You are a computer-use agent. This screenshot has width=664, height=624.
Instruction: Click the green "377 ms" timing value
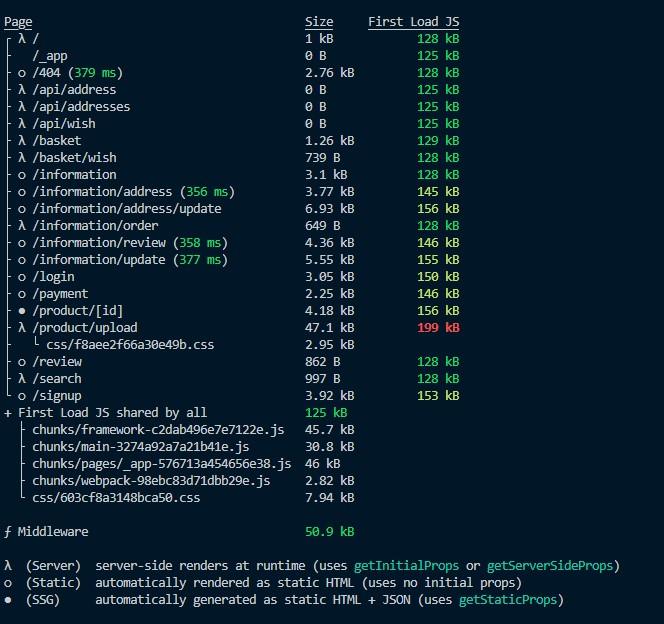pos(200,260)
